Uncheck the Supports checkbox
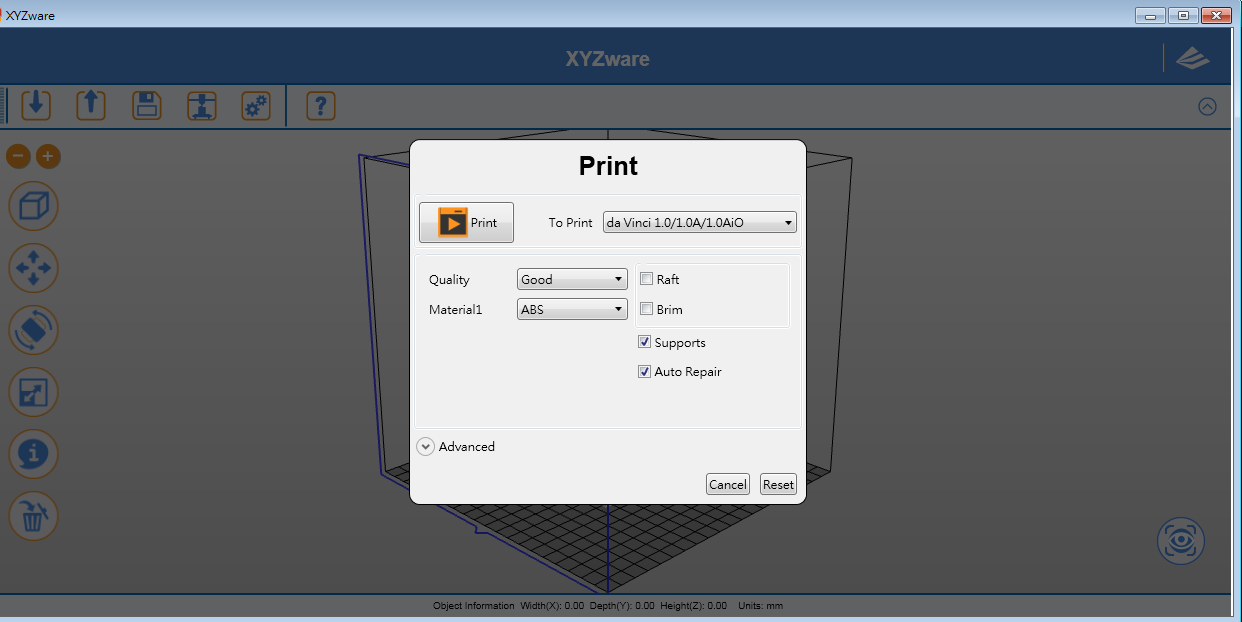Screen dimensions: 1242x622 (645, 342)
